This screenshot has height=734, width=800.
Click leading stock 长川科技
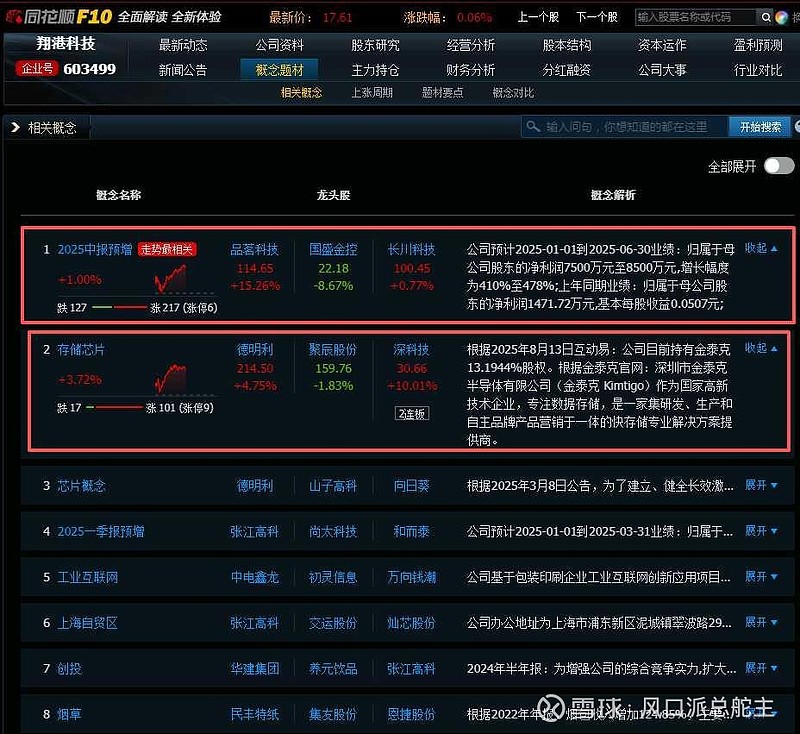411,249
